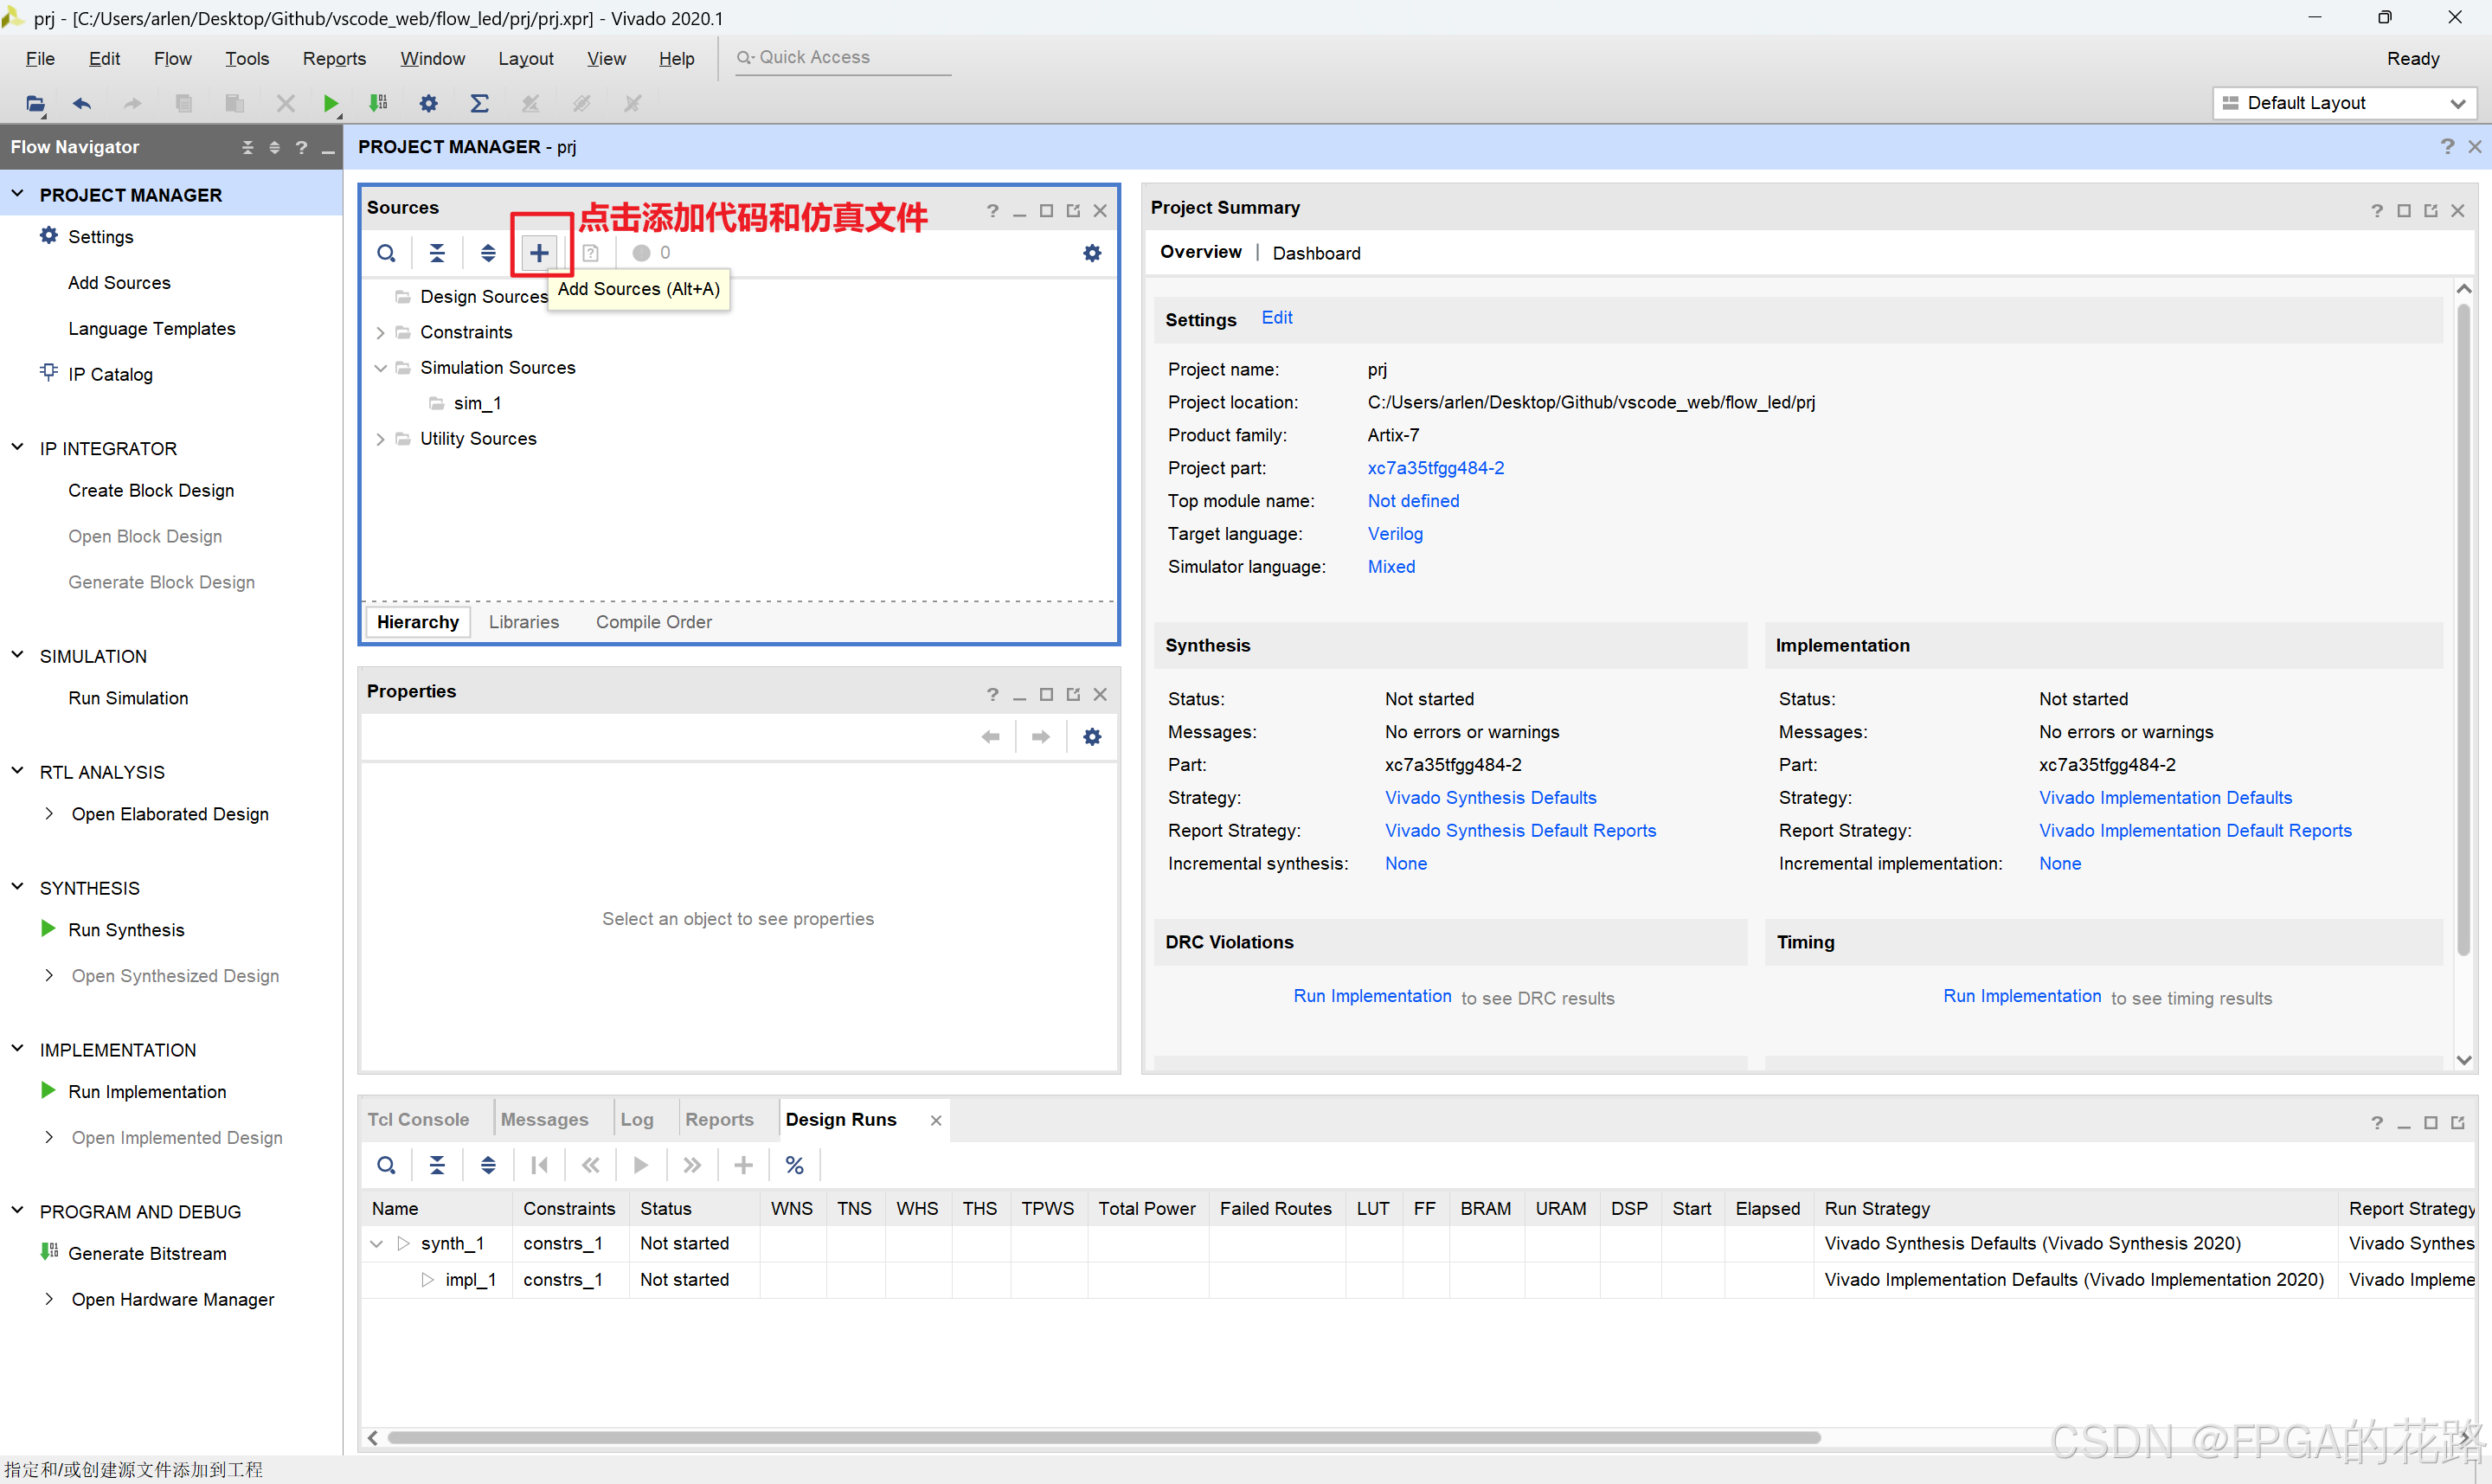Maximize the Project Summary panel
This screenshot has height=1484, width=2492.
(2404, 210)
